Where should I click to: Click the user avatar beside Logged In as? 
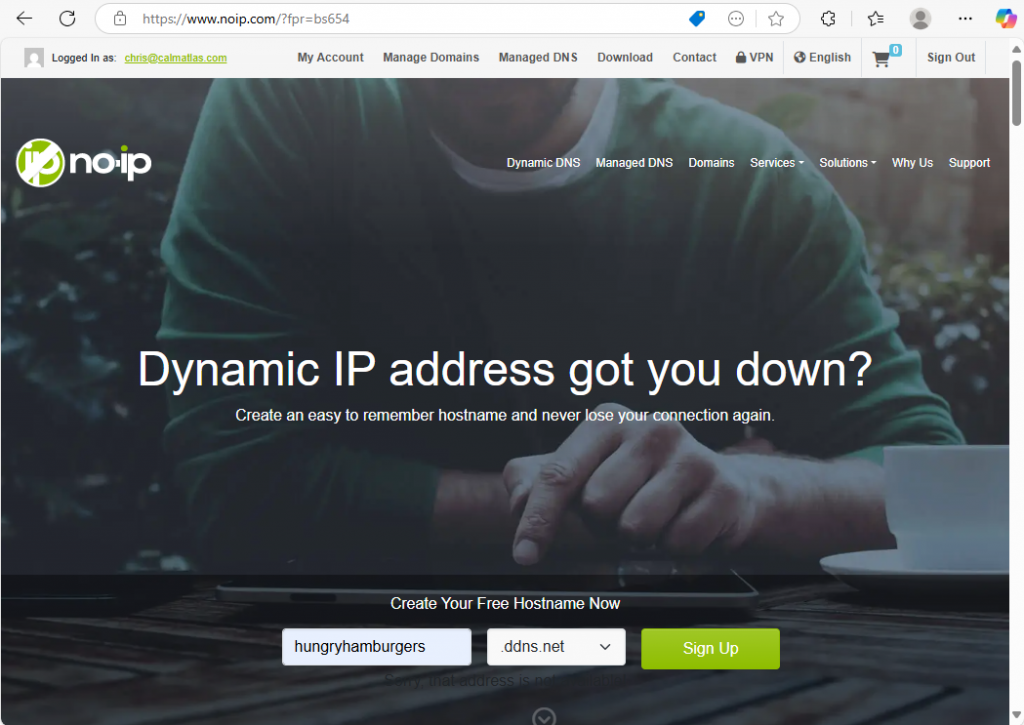(x=34, y=57)
